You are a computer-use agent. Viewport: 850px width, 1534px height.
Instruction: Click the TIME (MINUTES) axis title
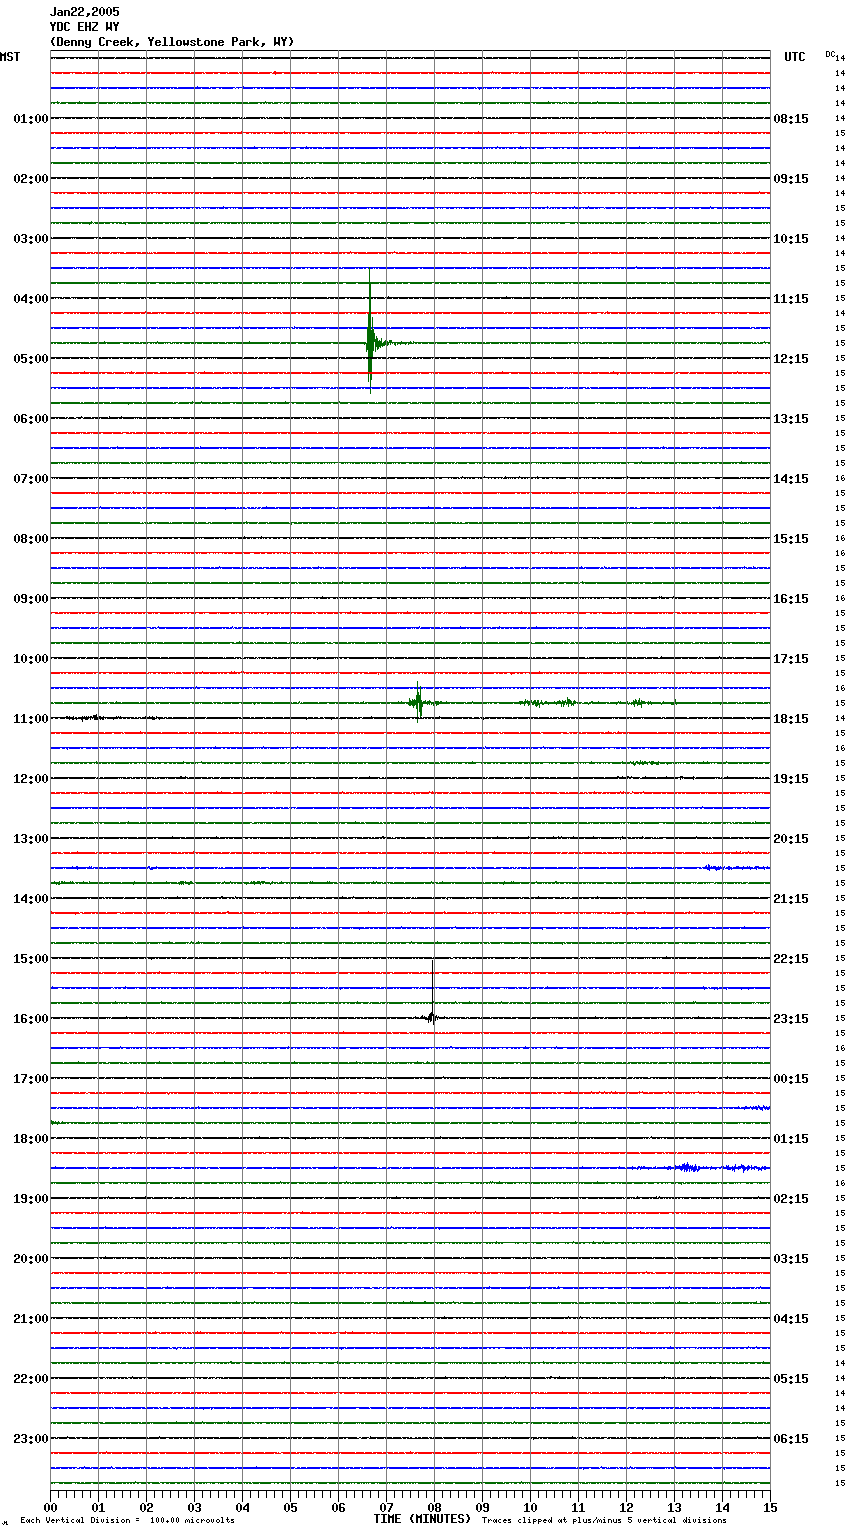422,1519
